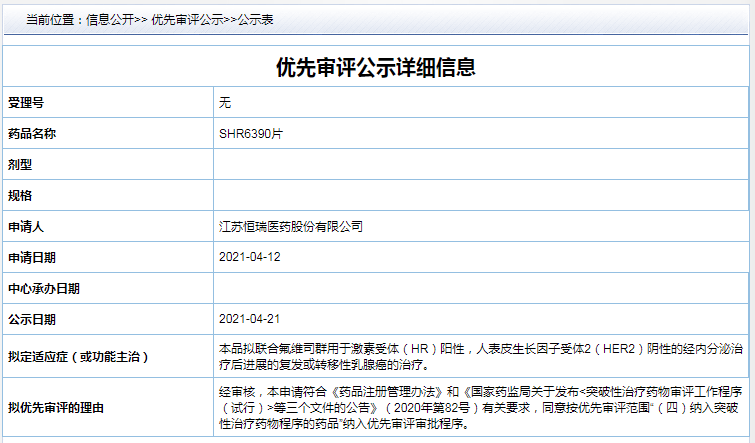755x443 pixels.
Task: Click the 当前位置 breadcrumb prefix
Action: point(50,20)
